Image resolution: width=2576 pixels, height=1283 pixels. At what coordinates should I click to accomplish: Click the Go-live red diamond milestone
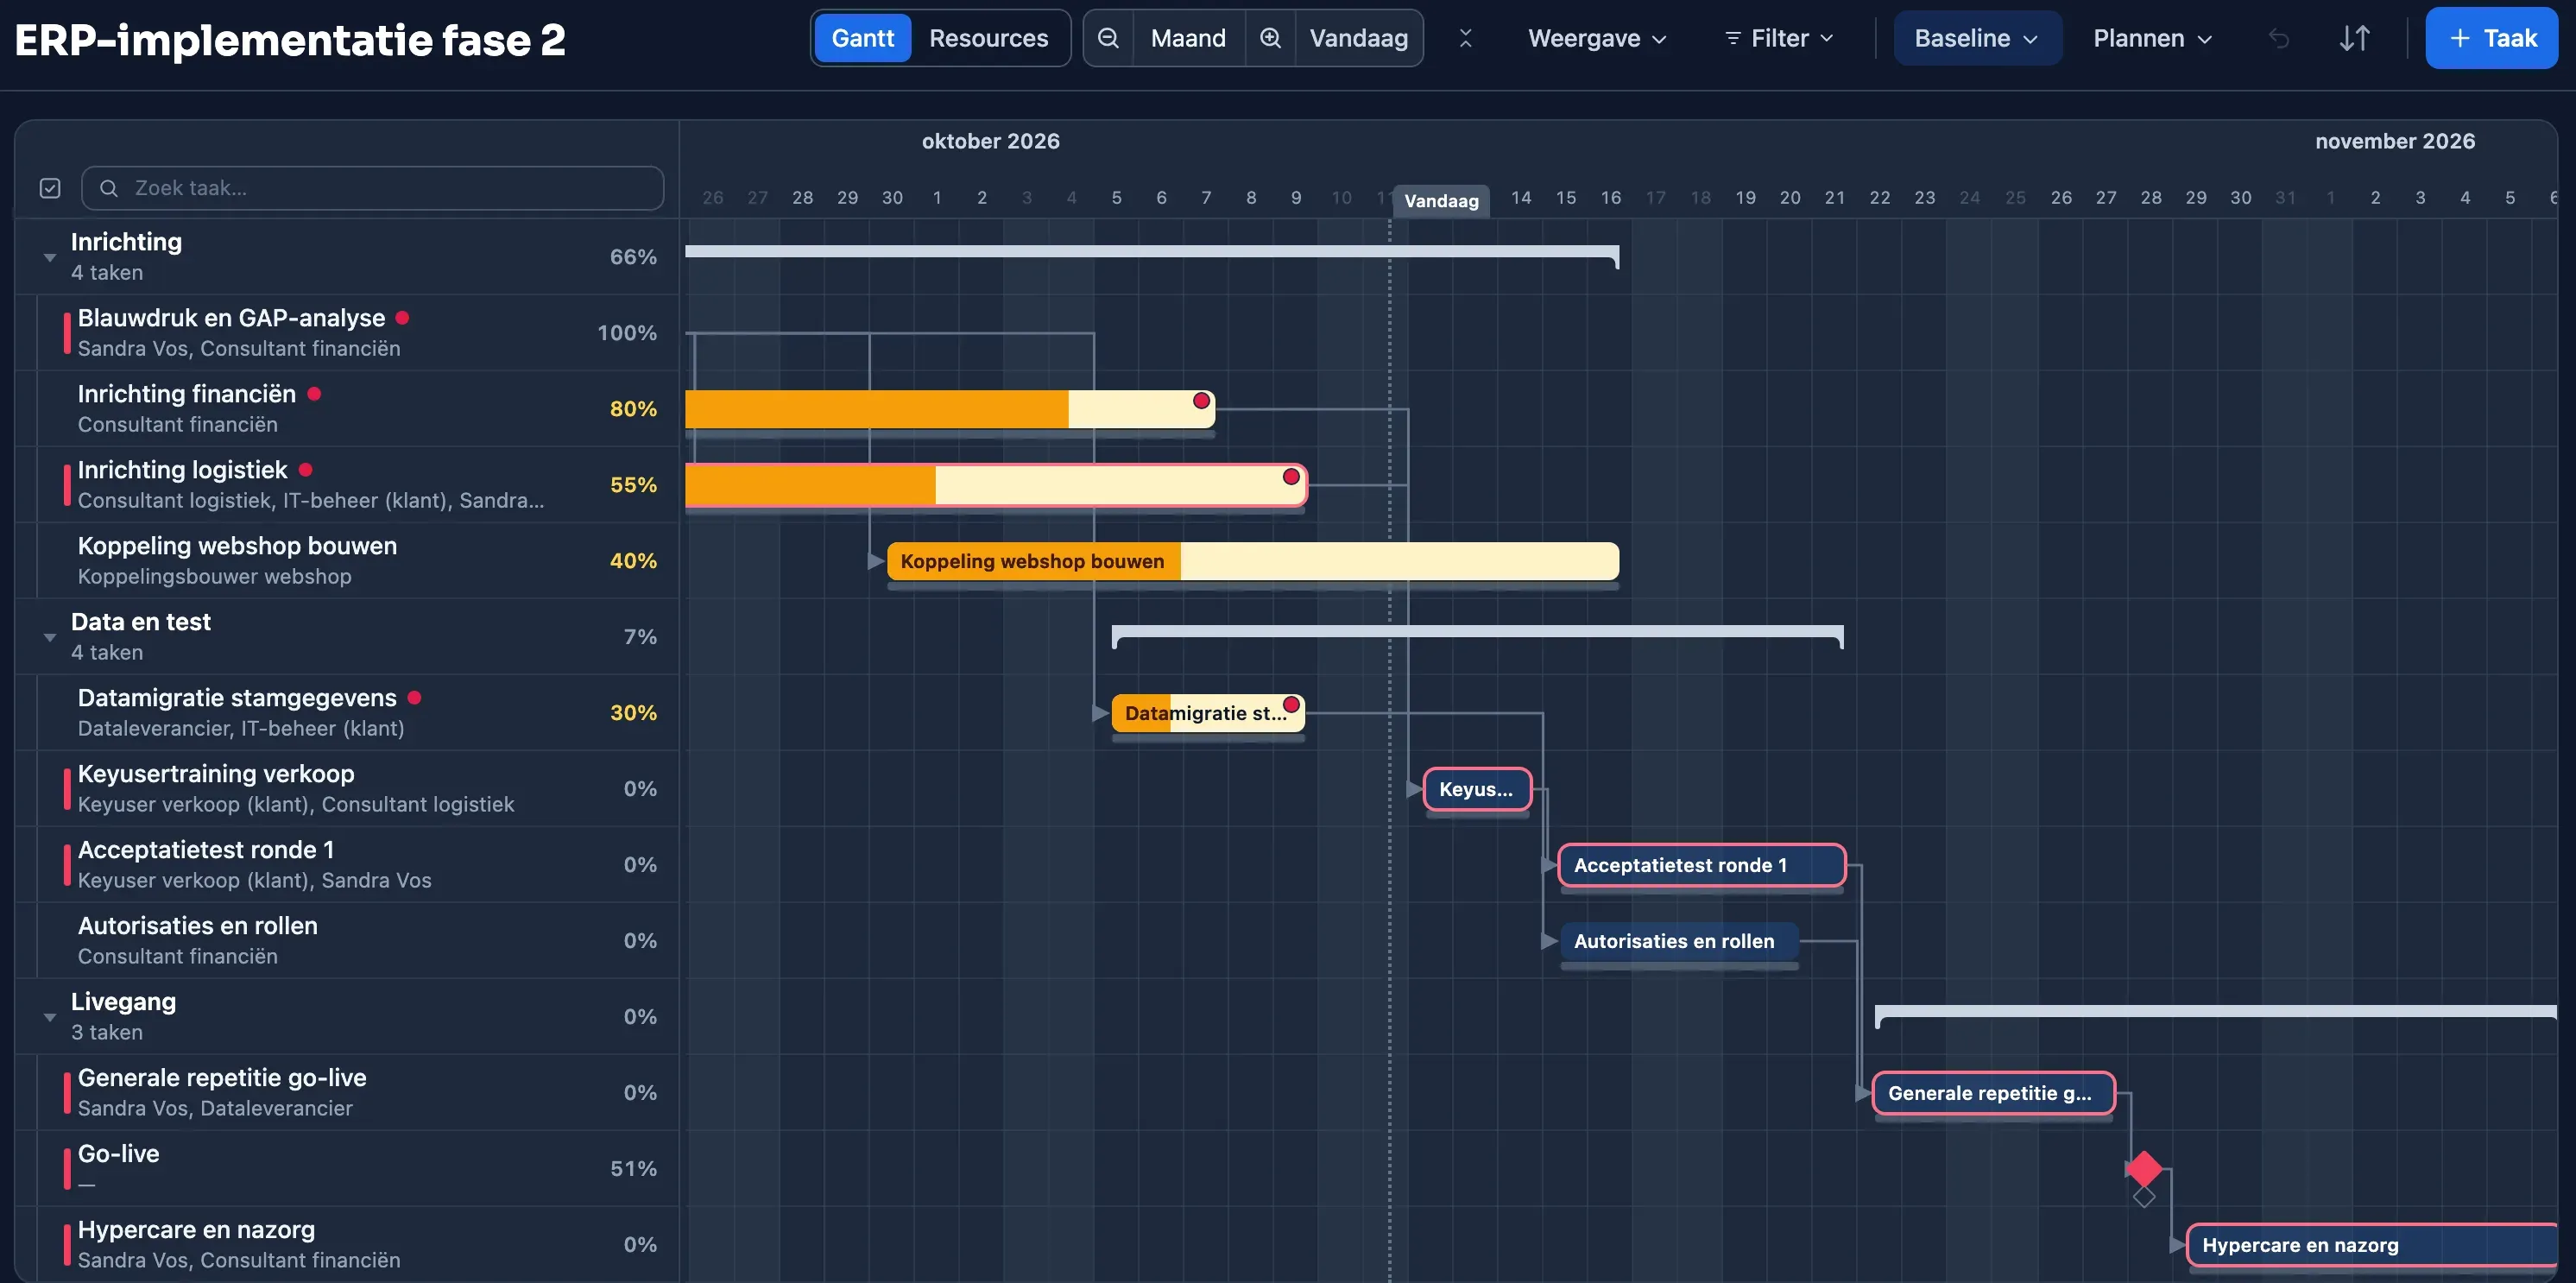coord(2143,1168)
